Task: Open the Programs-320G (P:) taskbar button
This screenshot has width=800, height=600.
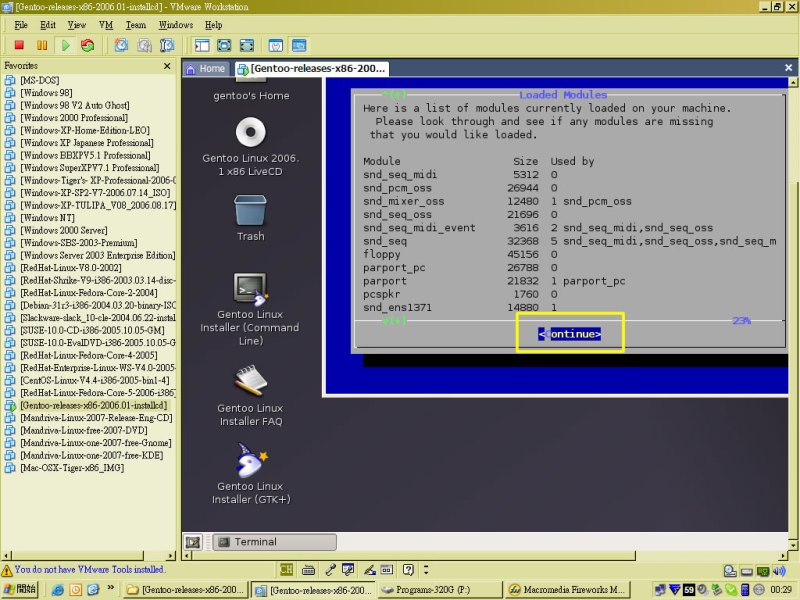Action: [440, 590]
